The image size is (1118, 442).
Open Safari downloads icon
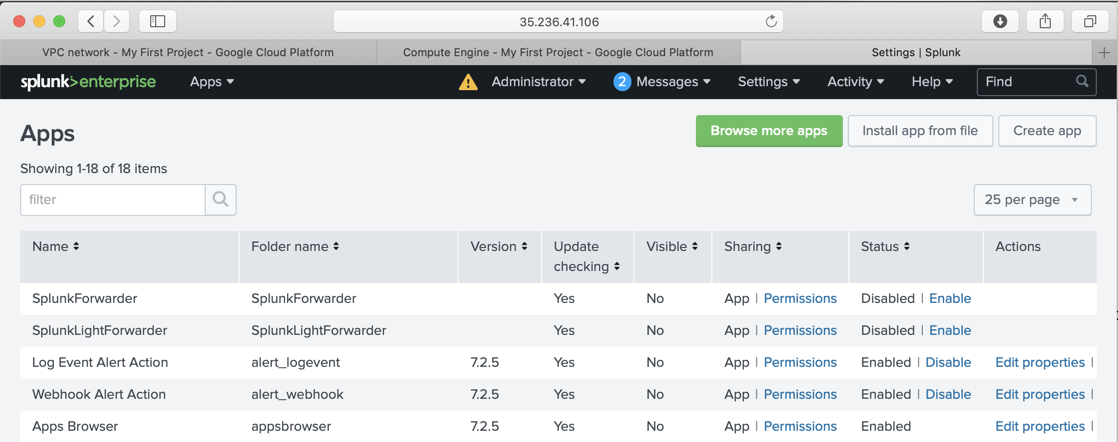pyautogui.click(x=1000, y=21)
